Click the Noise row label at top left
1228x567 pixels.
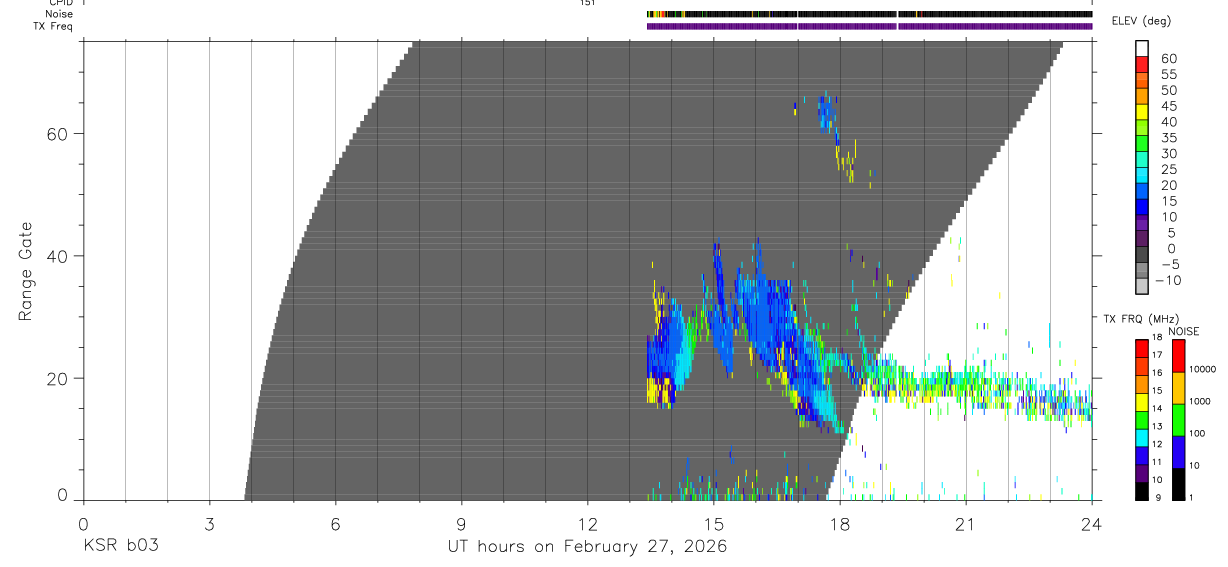60,14
